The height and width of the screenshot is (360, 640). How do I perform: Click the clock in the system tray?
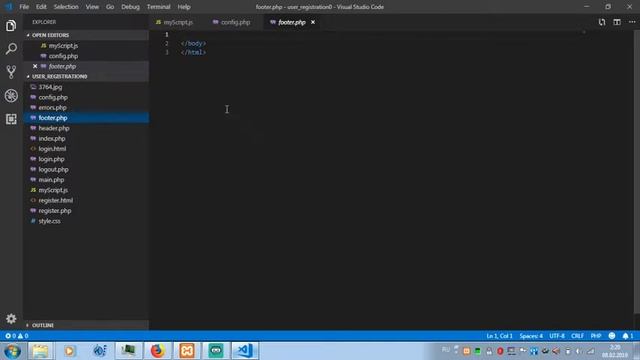pyautogui.click(x=615, y=351)
